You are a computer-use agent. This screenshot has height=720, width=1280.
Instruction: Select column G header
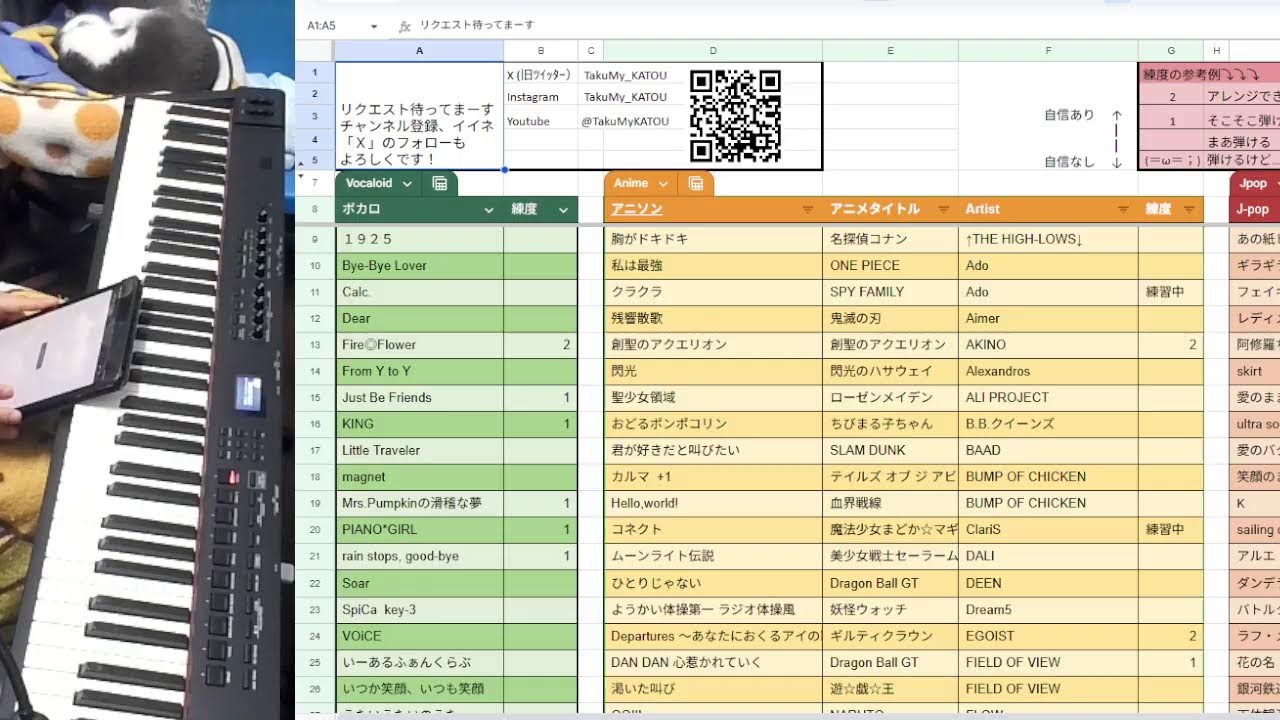[1171, 50]
